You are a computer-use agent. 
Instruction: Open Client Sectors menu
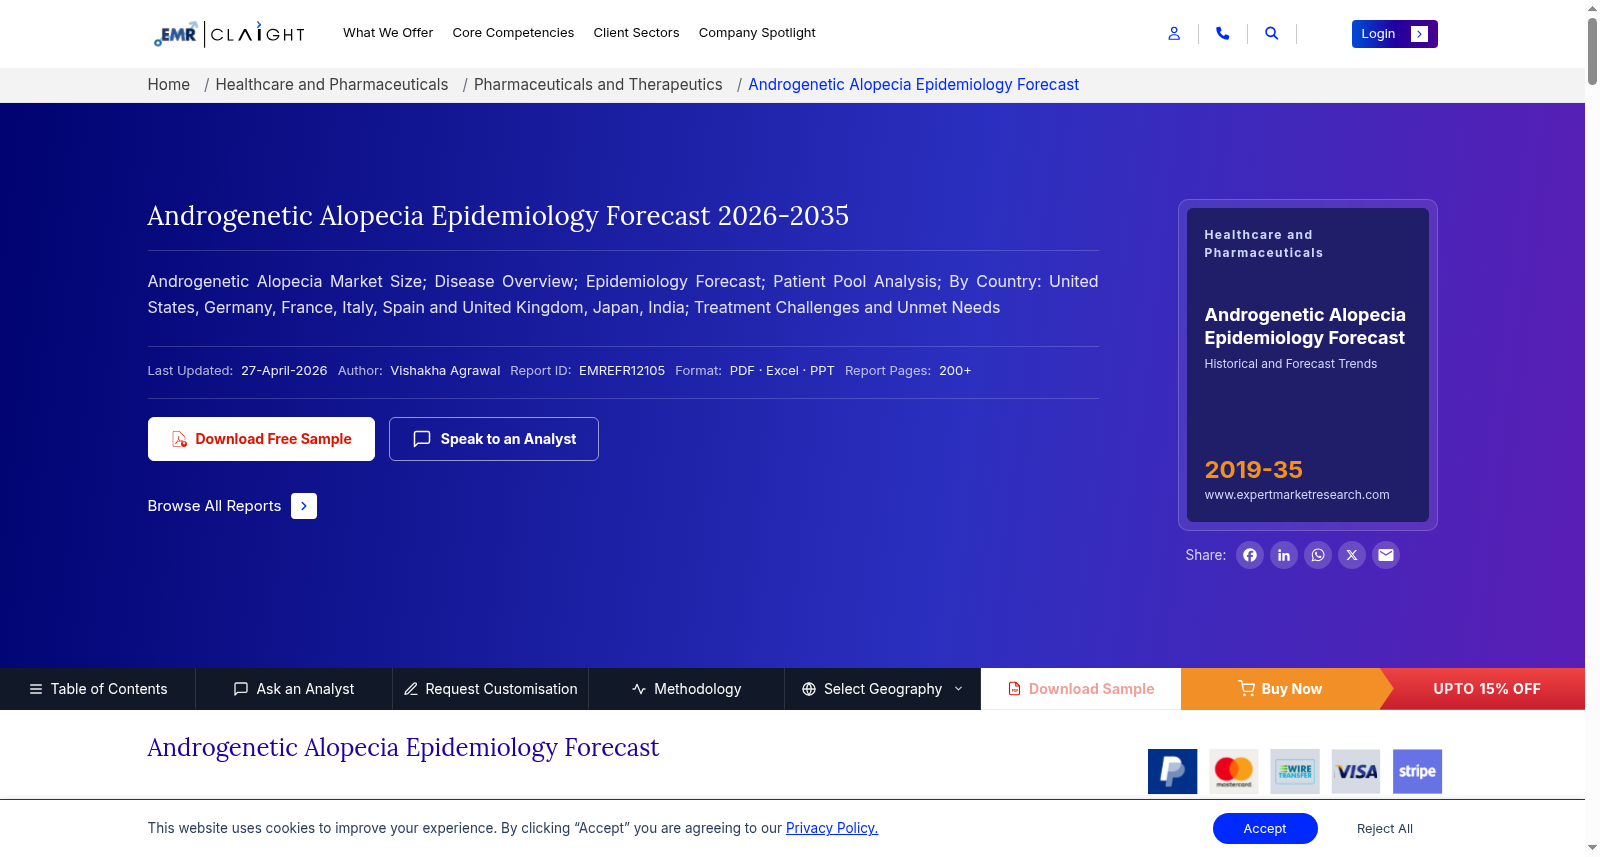click(x=636, y=33)
